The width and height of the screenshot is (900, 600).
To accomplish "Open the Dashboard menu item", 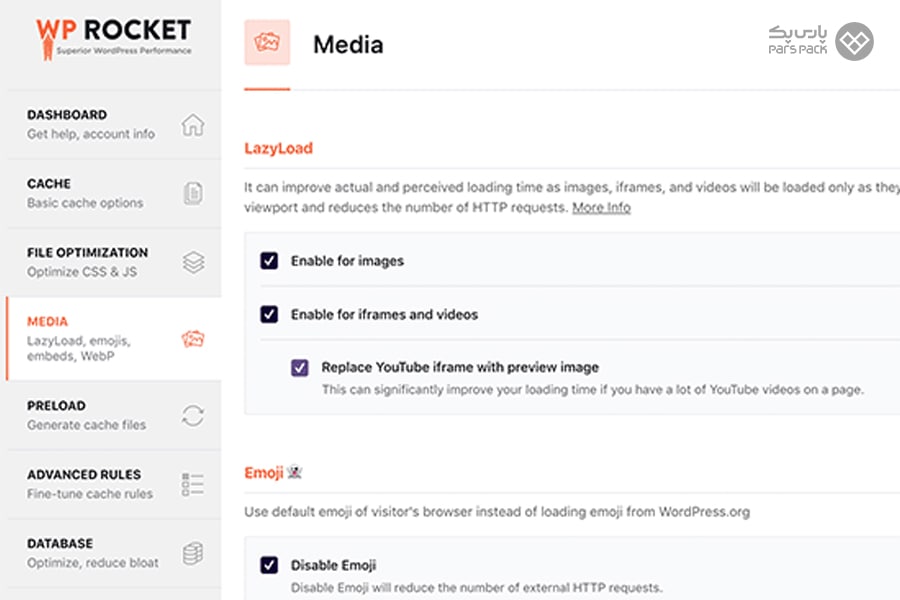I will 114,125.
